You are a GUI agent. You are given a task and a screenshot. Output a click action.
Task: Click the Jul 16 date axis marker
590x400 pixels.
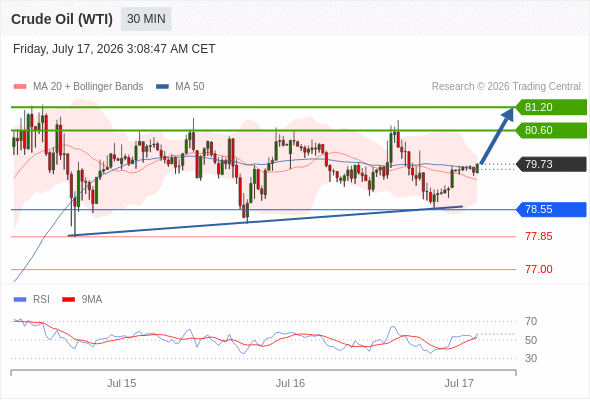290,383
